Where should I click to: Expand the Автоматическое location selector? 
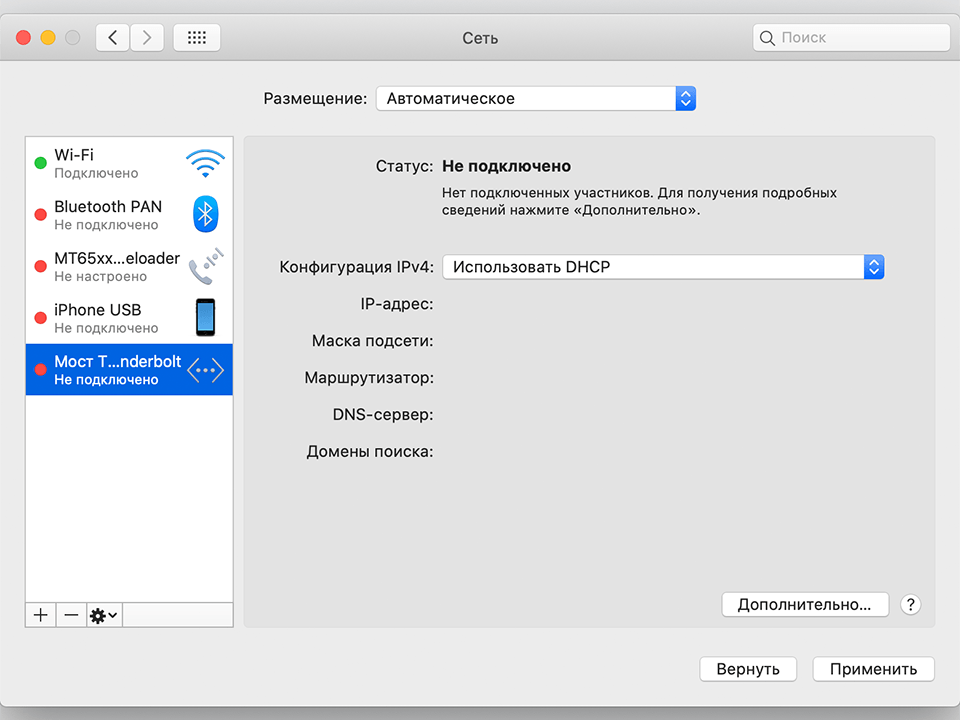685,98
